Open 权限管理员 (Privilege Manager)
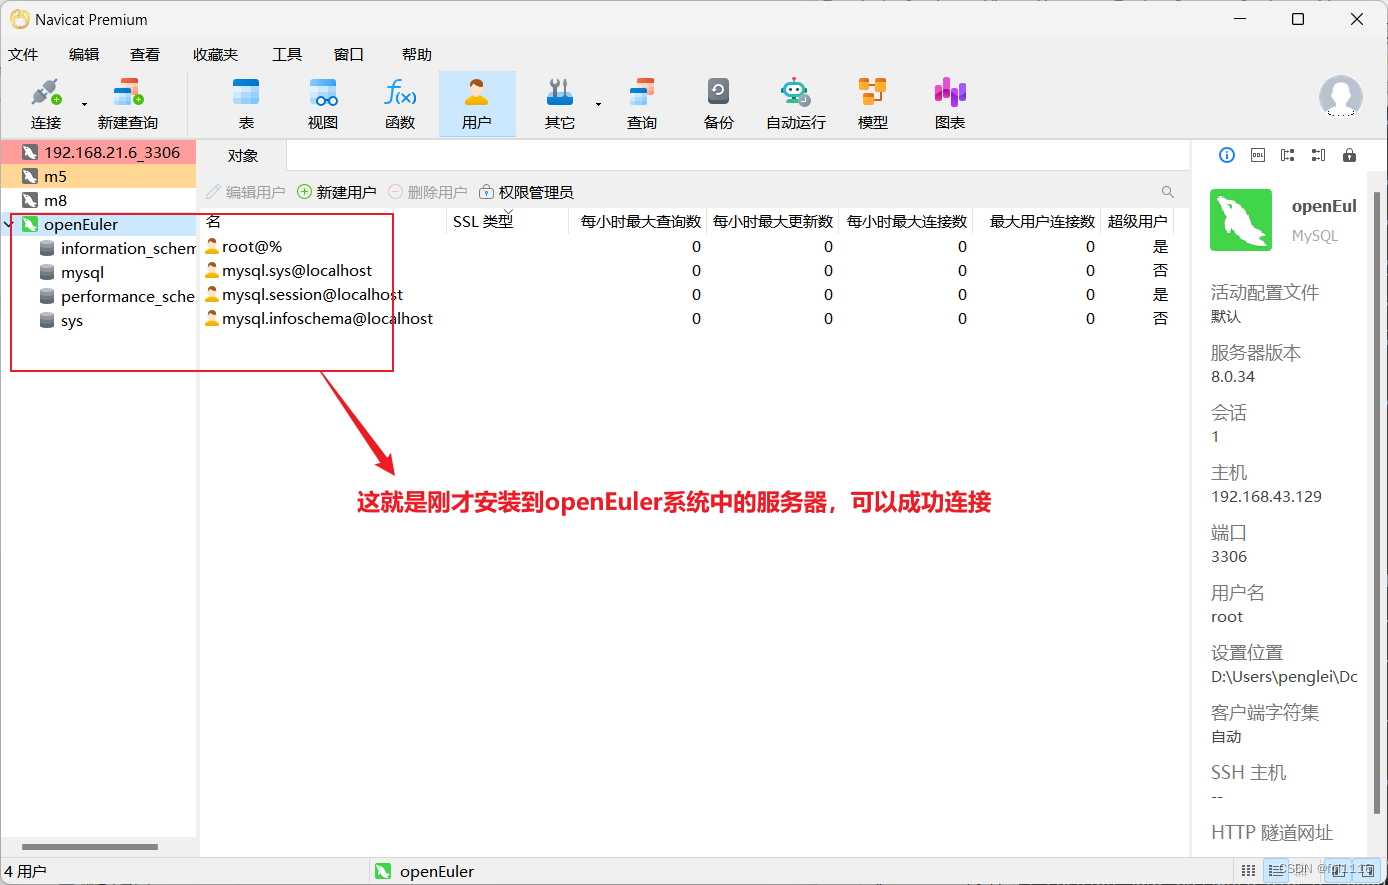The image size is (1388, 885). pos(526,192)
